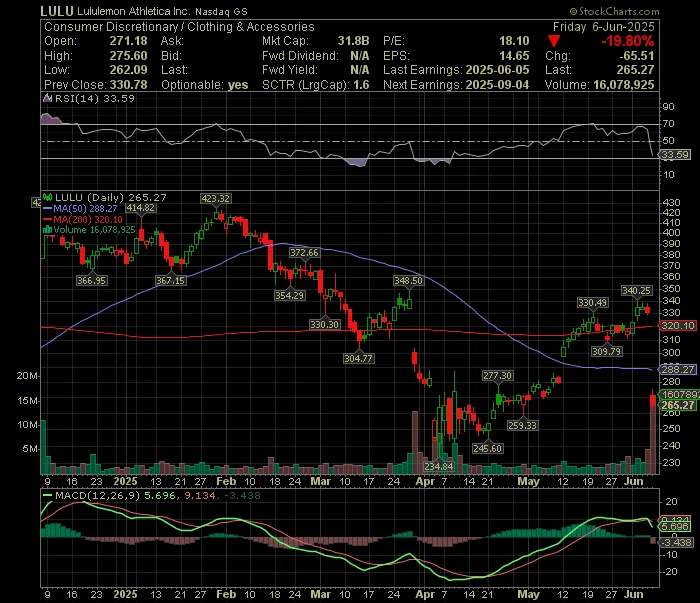The width and height of the screenshot is (700, 603).
Task: Click the 33.59 RSI tag on right axis
Action: click(675, 155)
